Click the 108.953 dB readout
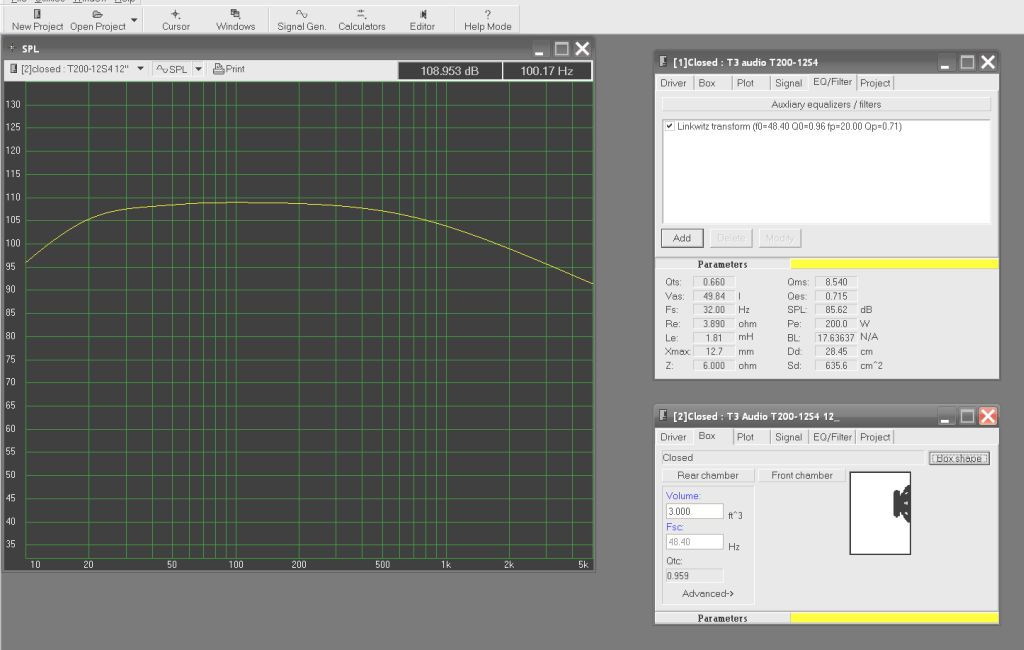The height and width of the screenshot is (650, 1024). click(x=450, y=71)
